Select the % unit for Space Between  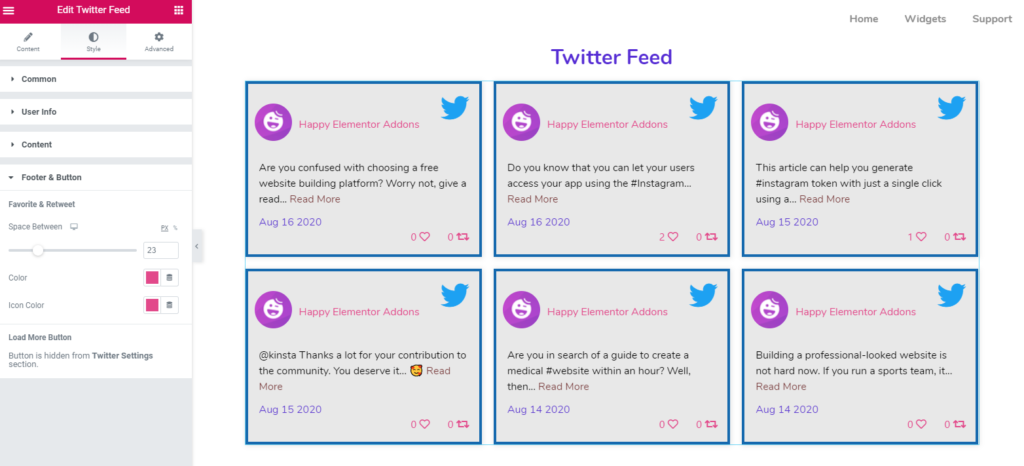pos(175,228)
